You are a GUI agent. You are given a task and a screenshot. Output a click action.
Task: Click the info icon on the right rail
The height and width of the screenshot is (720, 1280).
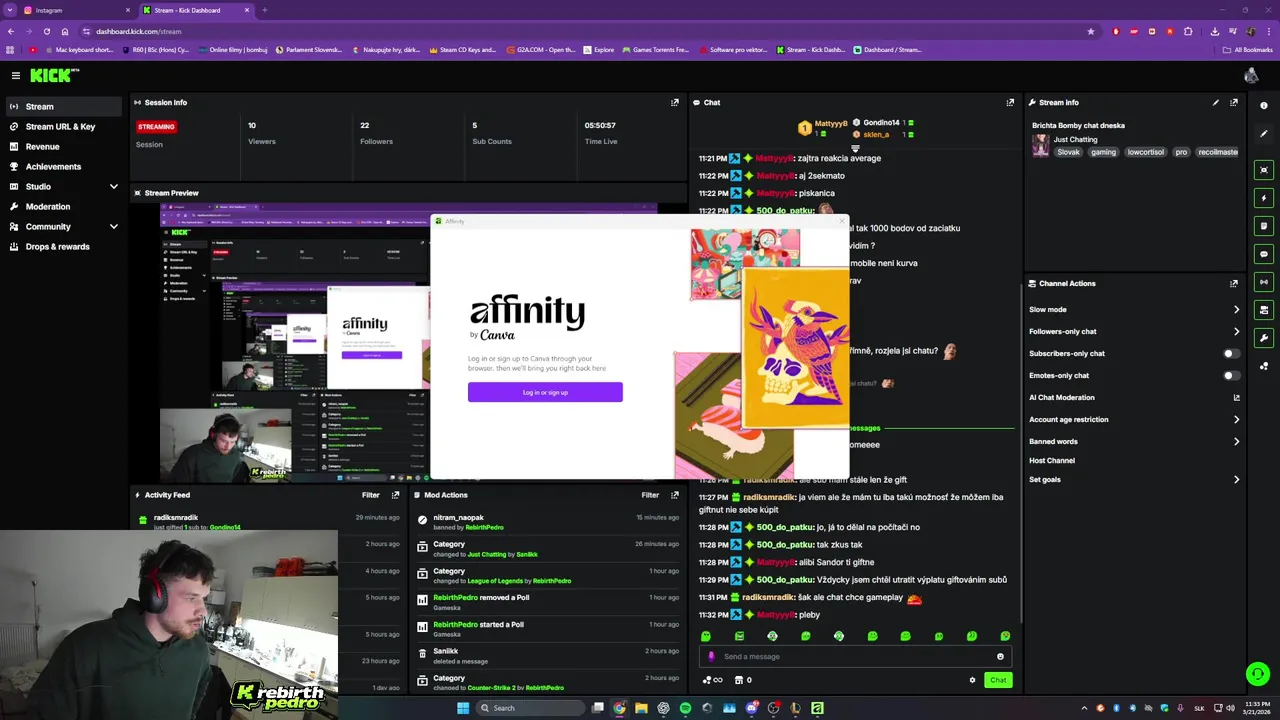tap(1264, 106)
